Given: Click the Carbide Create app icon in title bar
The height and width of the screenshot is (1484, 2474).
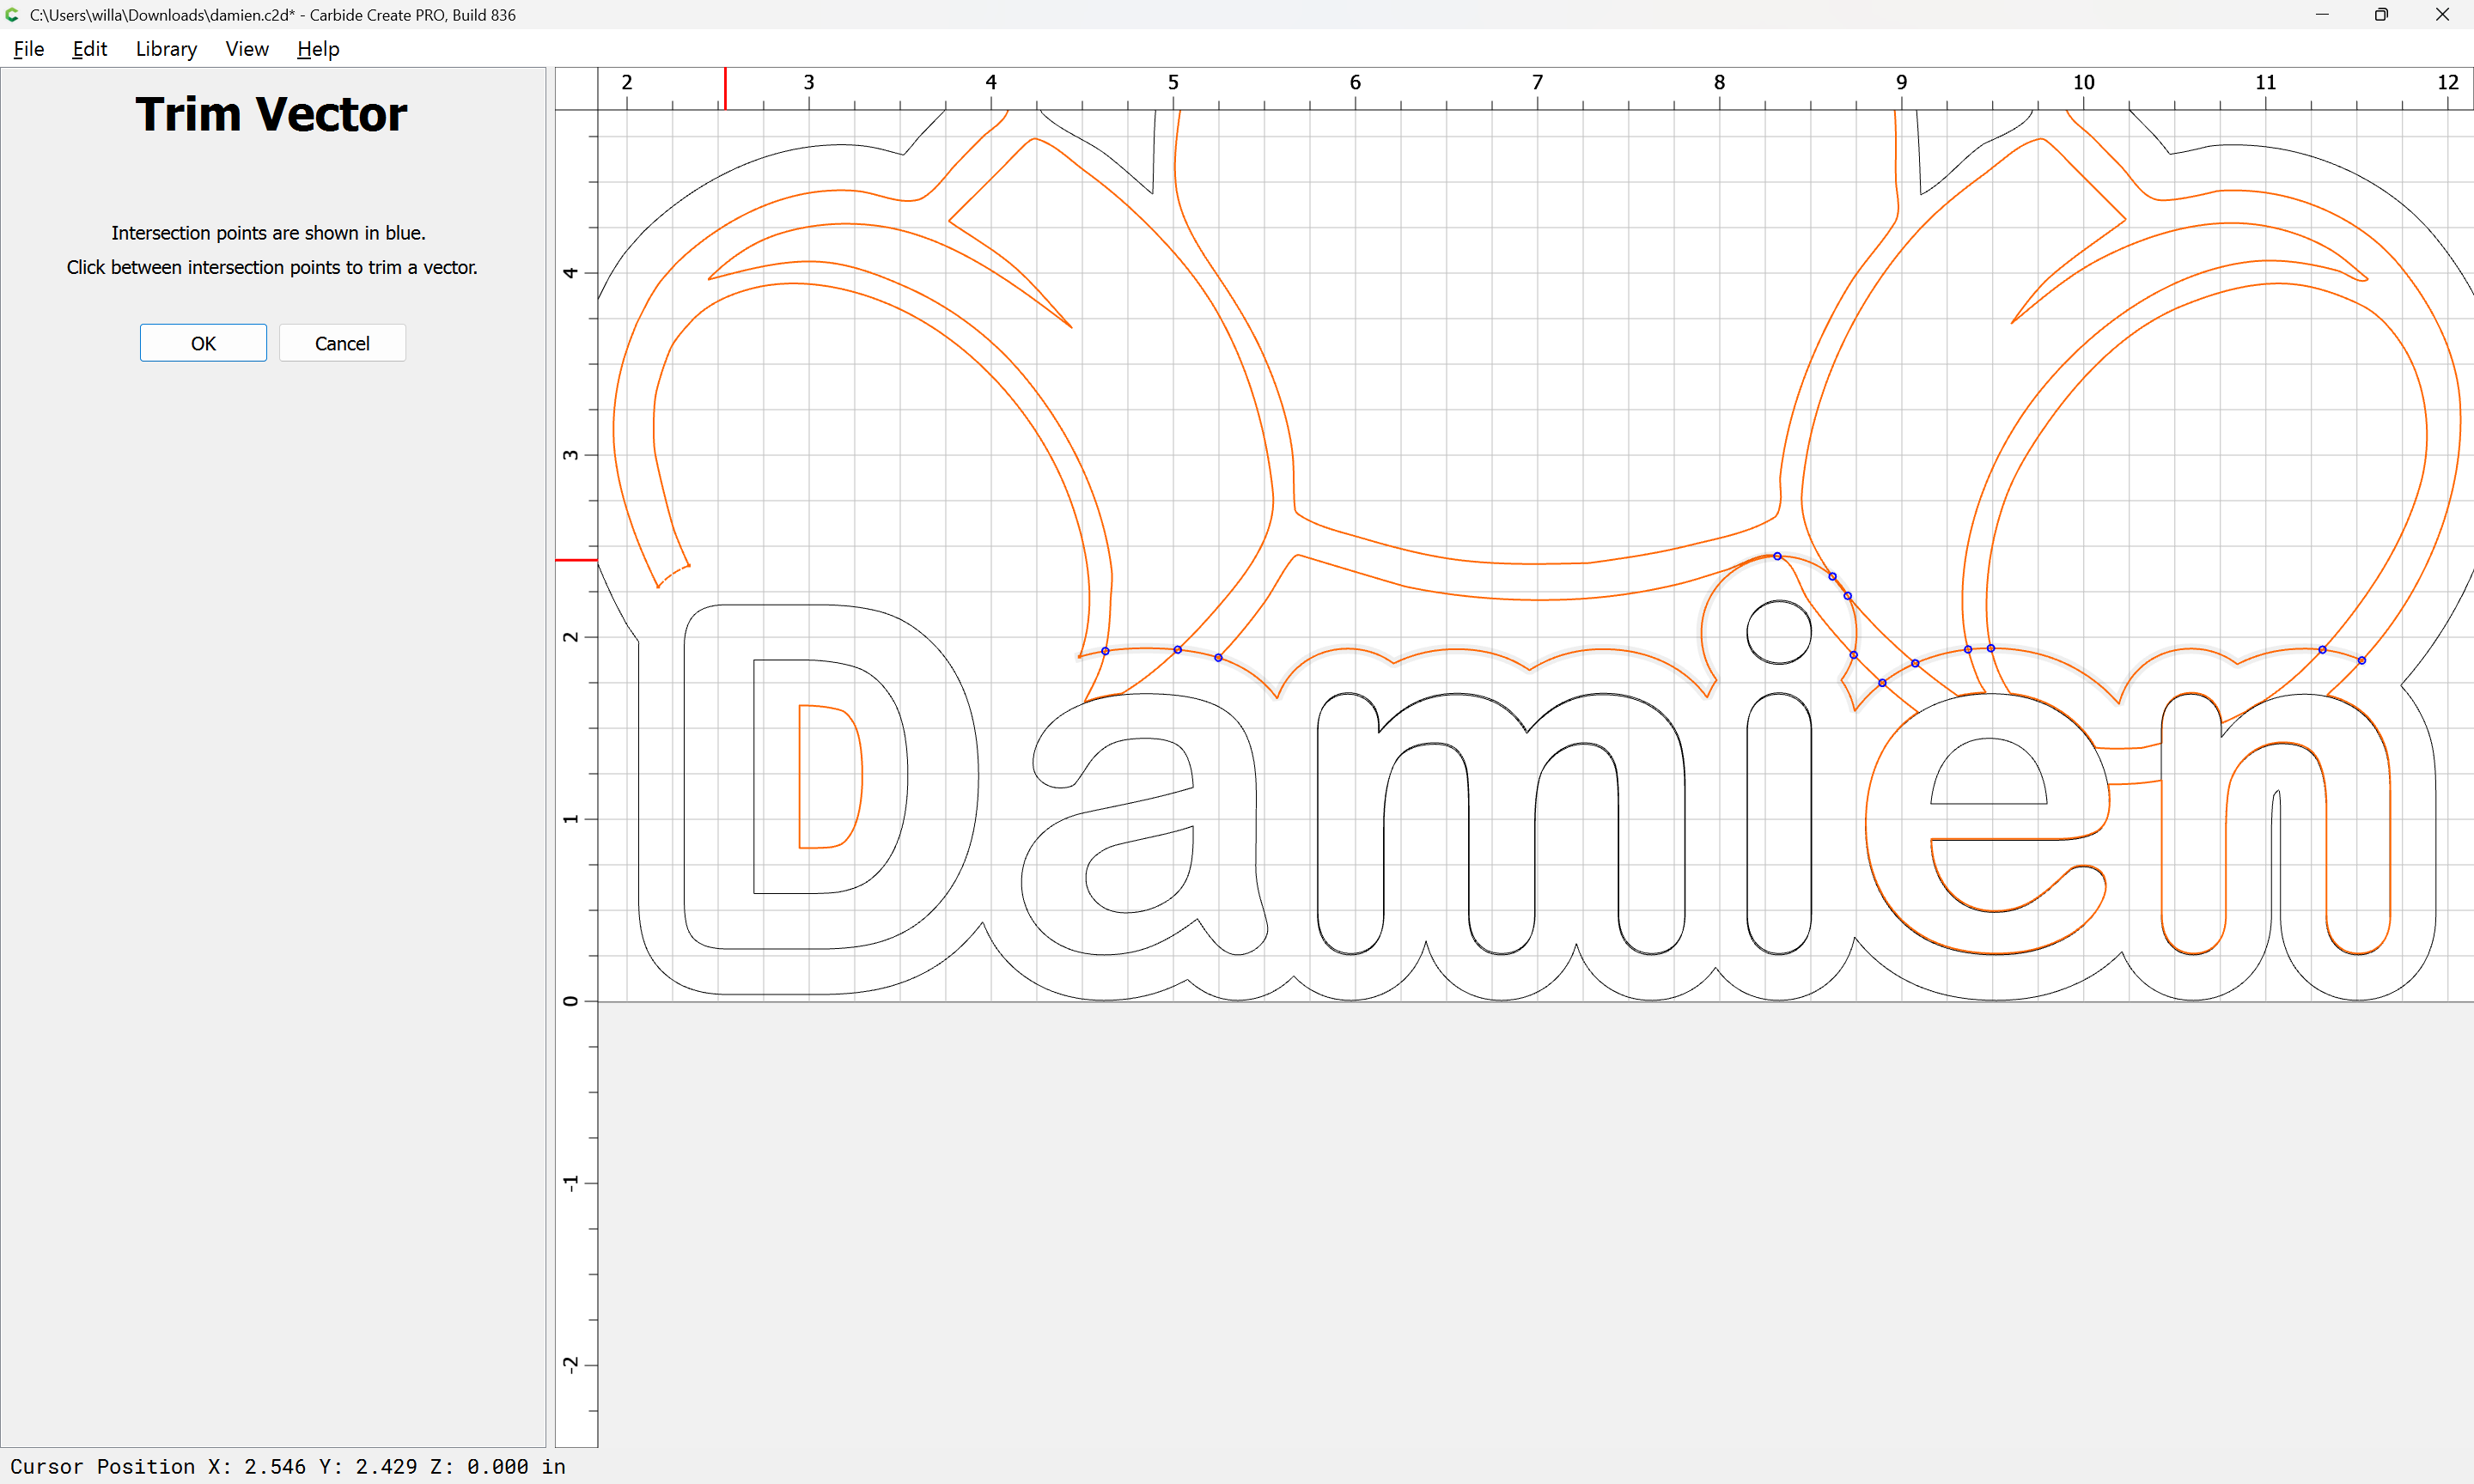Looking at the screenshot, I should 12,15.
